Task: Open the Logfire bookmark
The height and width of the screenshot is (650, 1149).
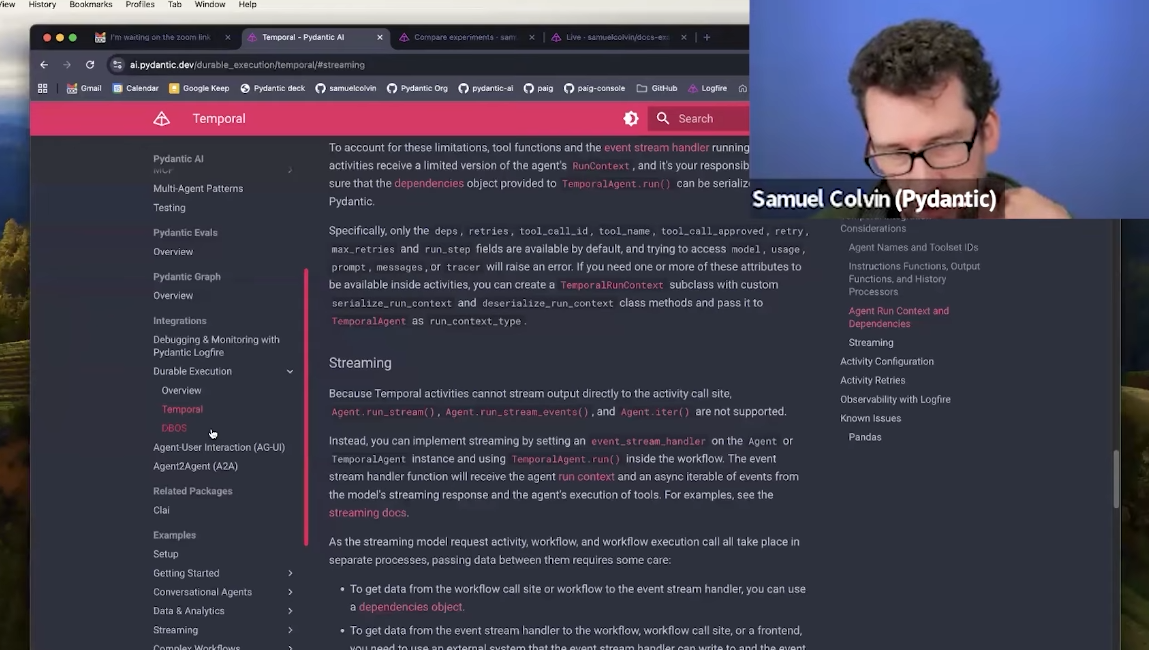Action: point(707,88)
